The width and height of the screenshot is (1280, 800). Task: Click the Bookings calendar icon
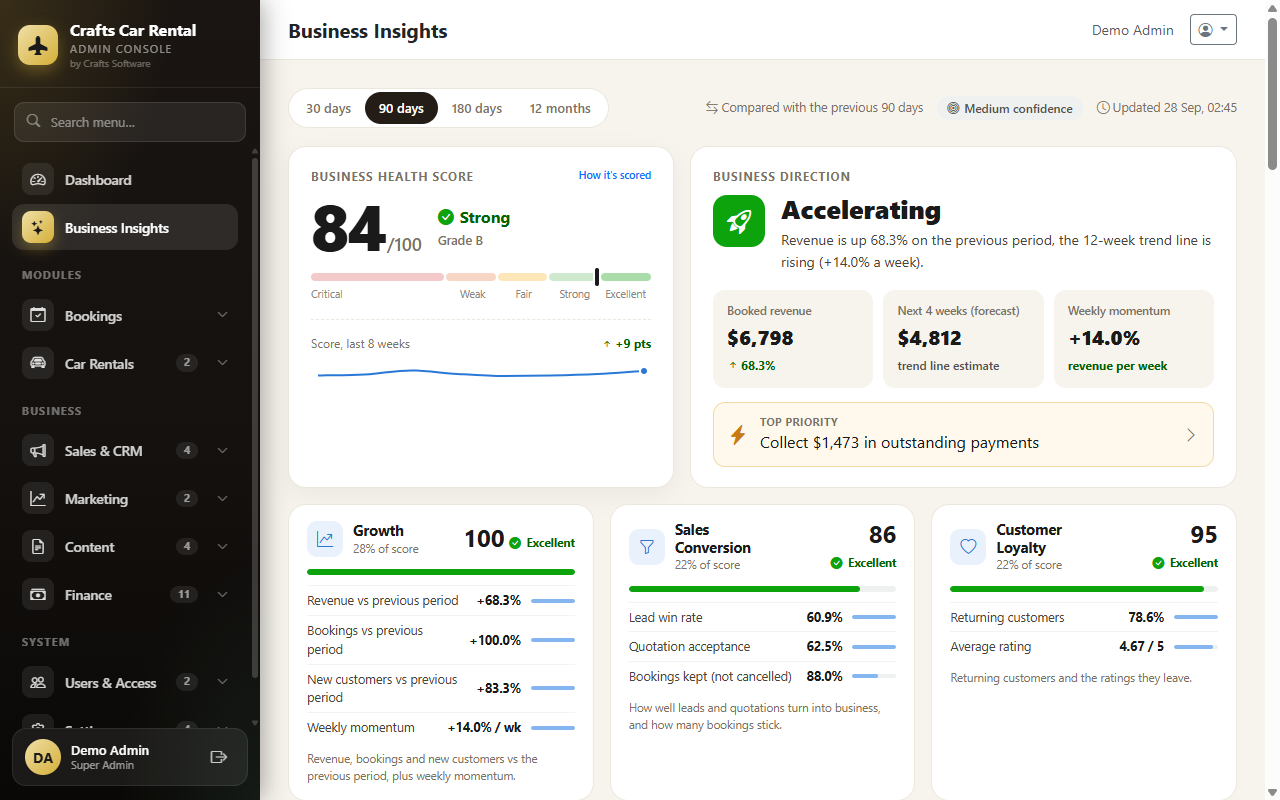pos(38,316)
